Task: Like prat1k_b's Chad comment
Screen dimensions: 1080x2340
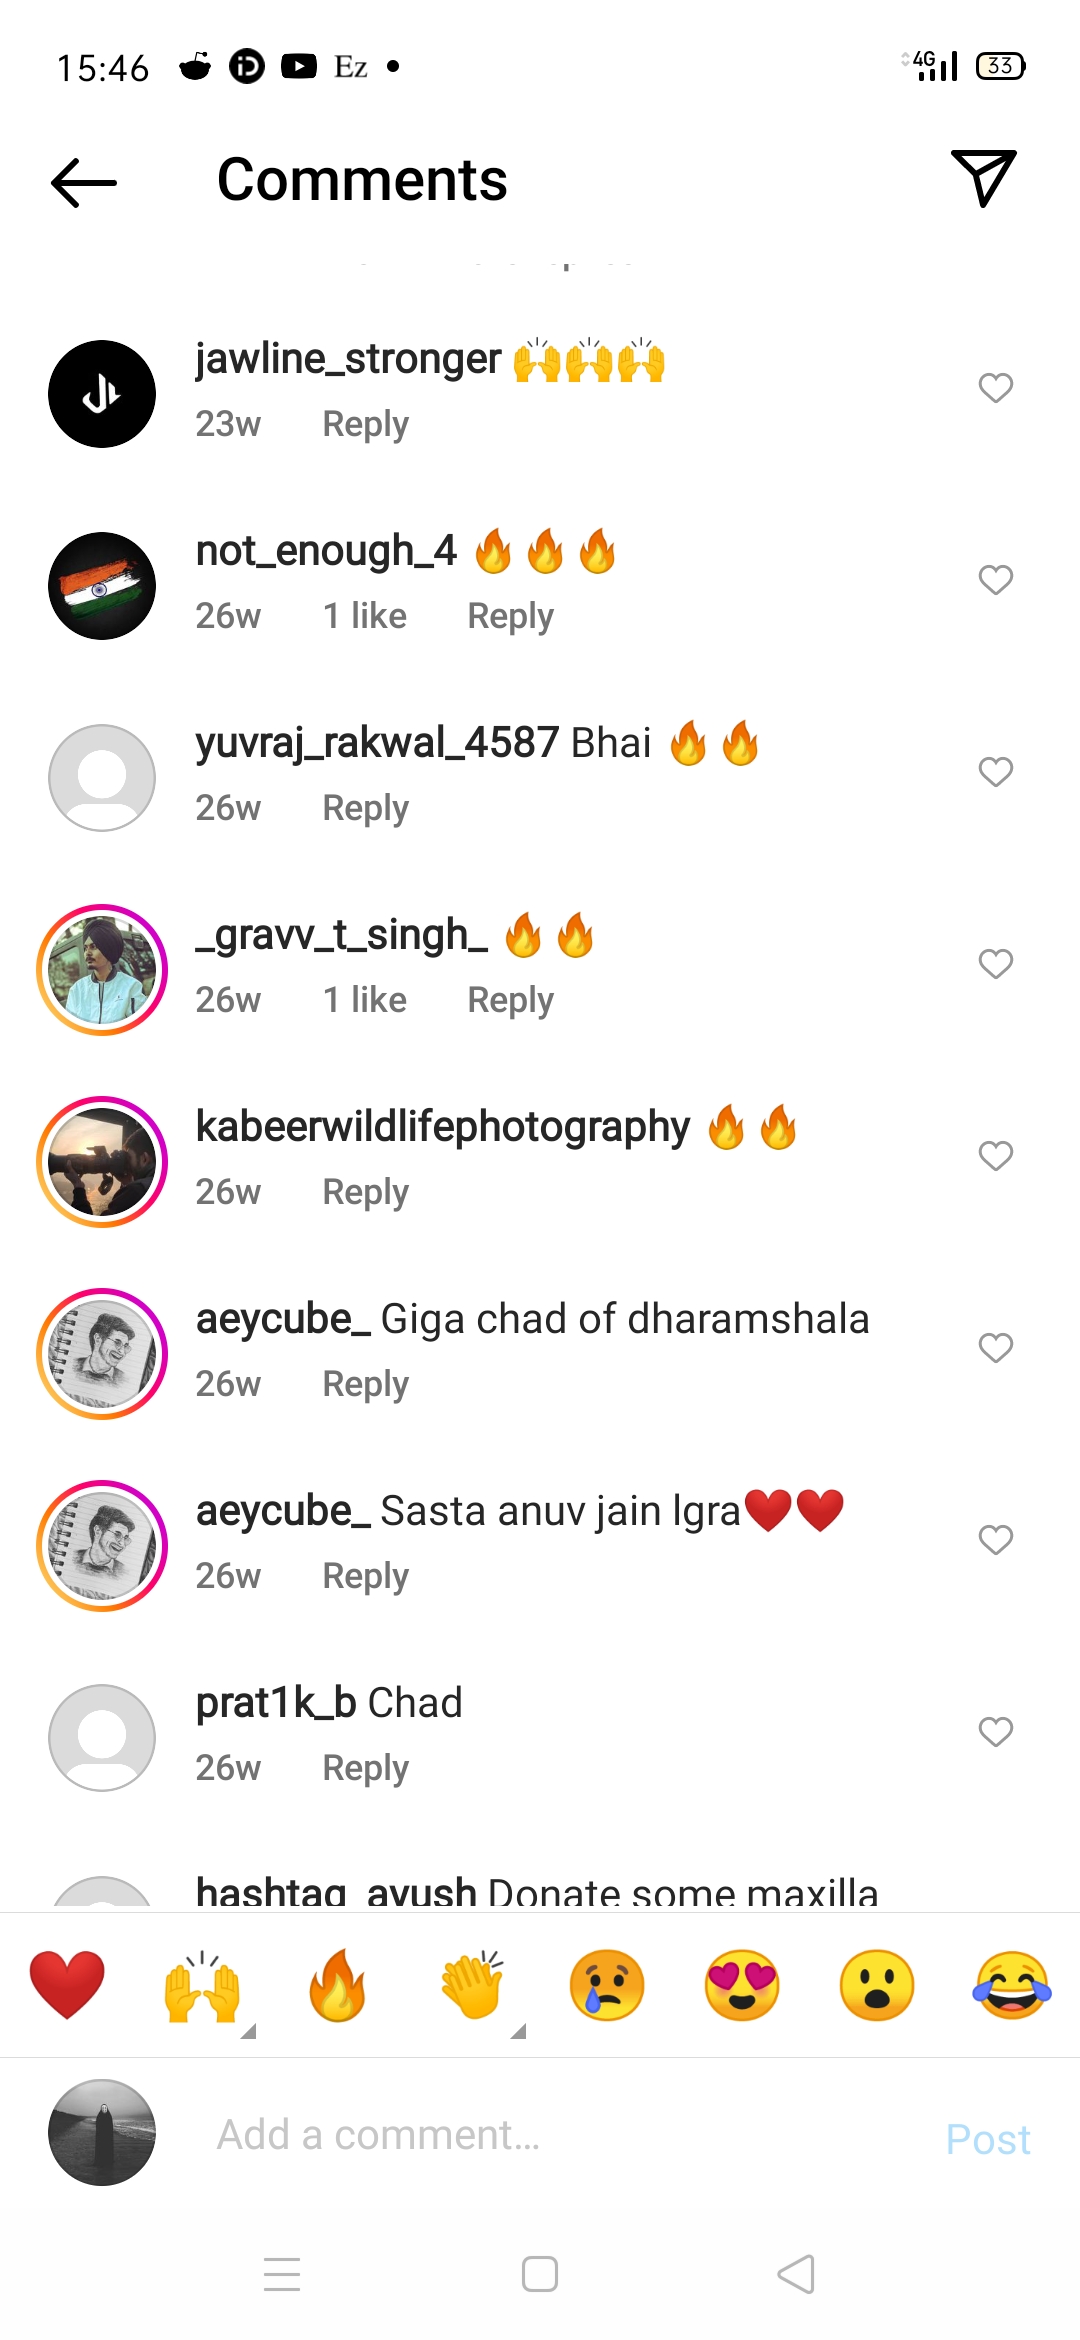Action: (996, 1732)
